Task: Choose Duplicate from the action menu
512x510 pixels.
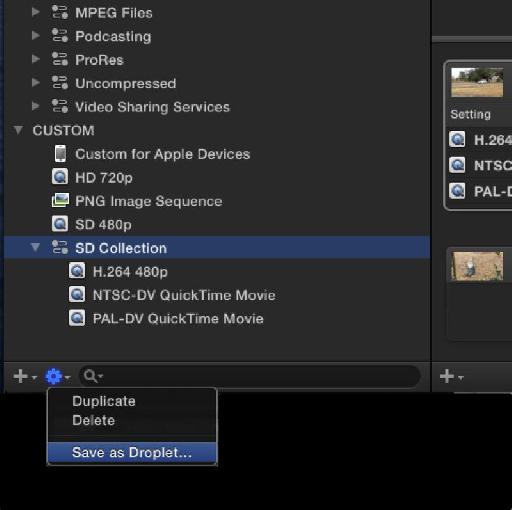Action: [104, 401]
